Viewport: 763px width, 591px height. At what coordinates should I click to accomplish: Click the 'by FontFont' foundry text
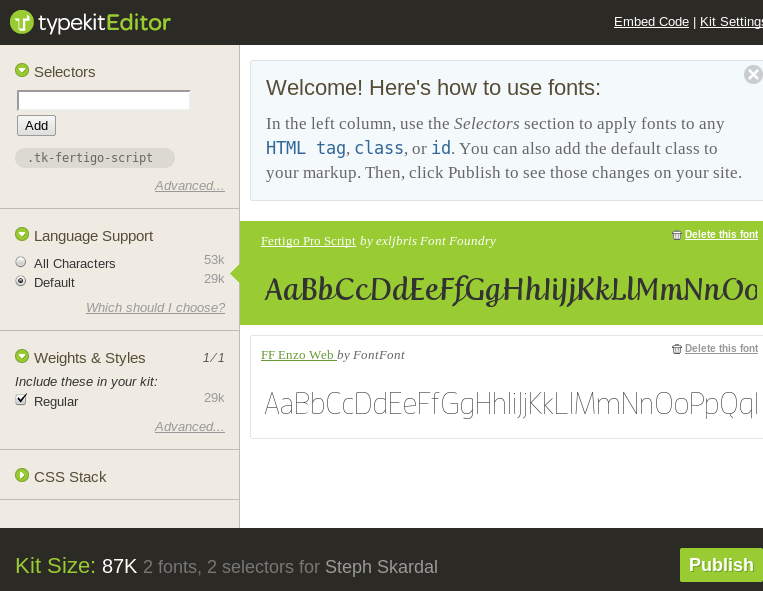tap(371, 355)
